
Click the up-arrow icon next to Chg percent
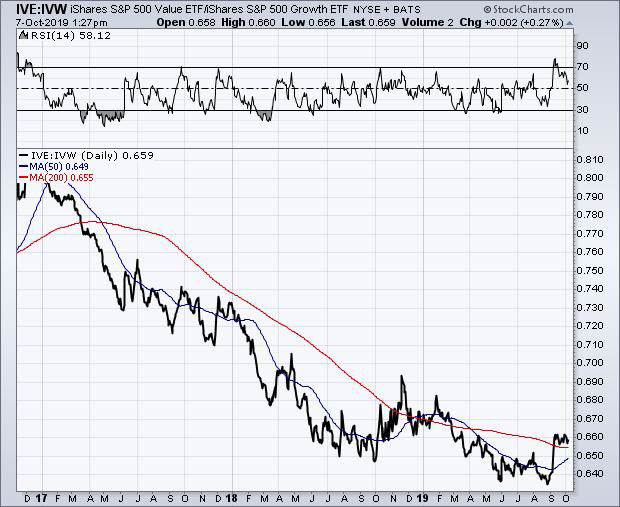(569, 23)
